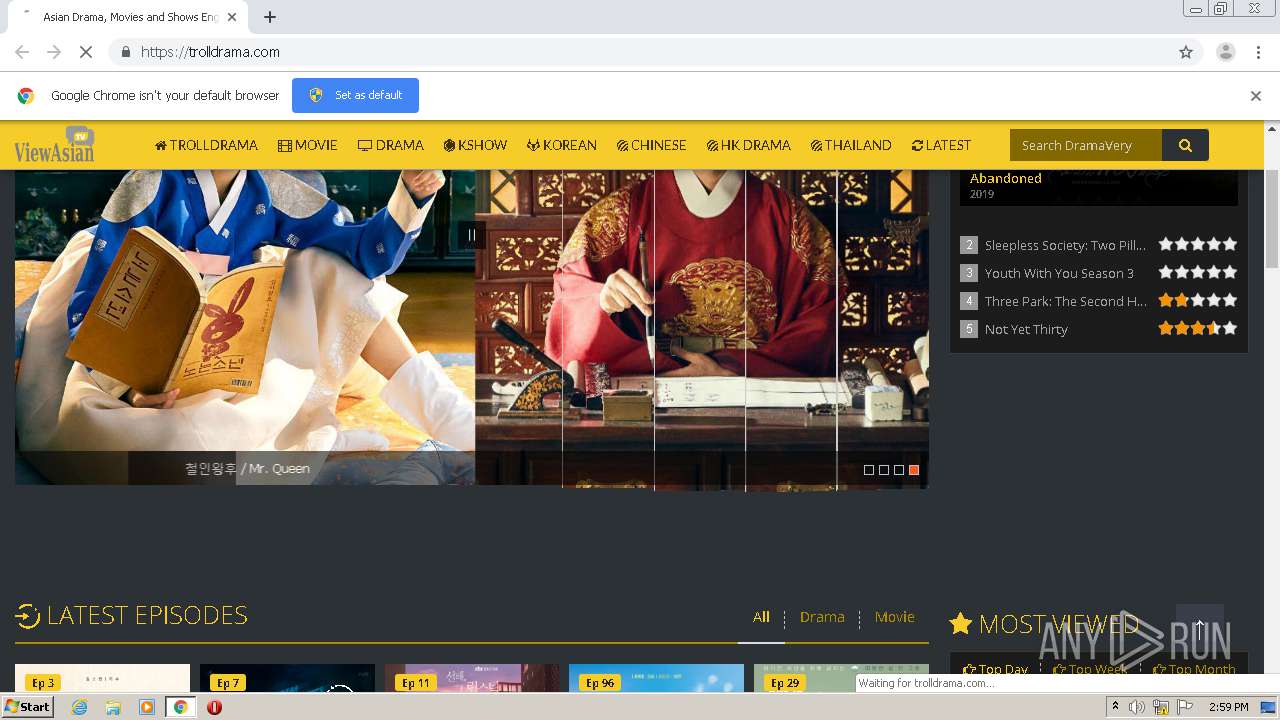The image size is (1280, 720).
Task: Launch Opera from the taskbar
Action: (214, 707)
